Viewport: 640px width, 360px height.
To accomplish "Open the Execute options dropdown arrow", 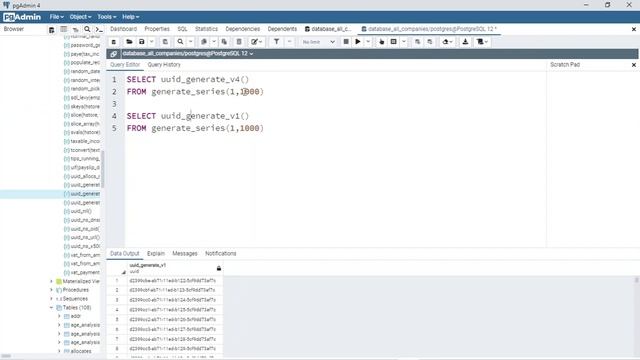I will click(x=368, y=42).
